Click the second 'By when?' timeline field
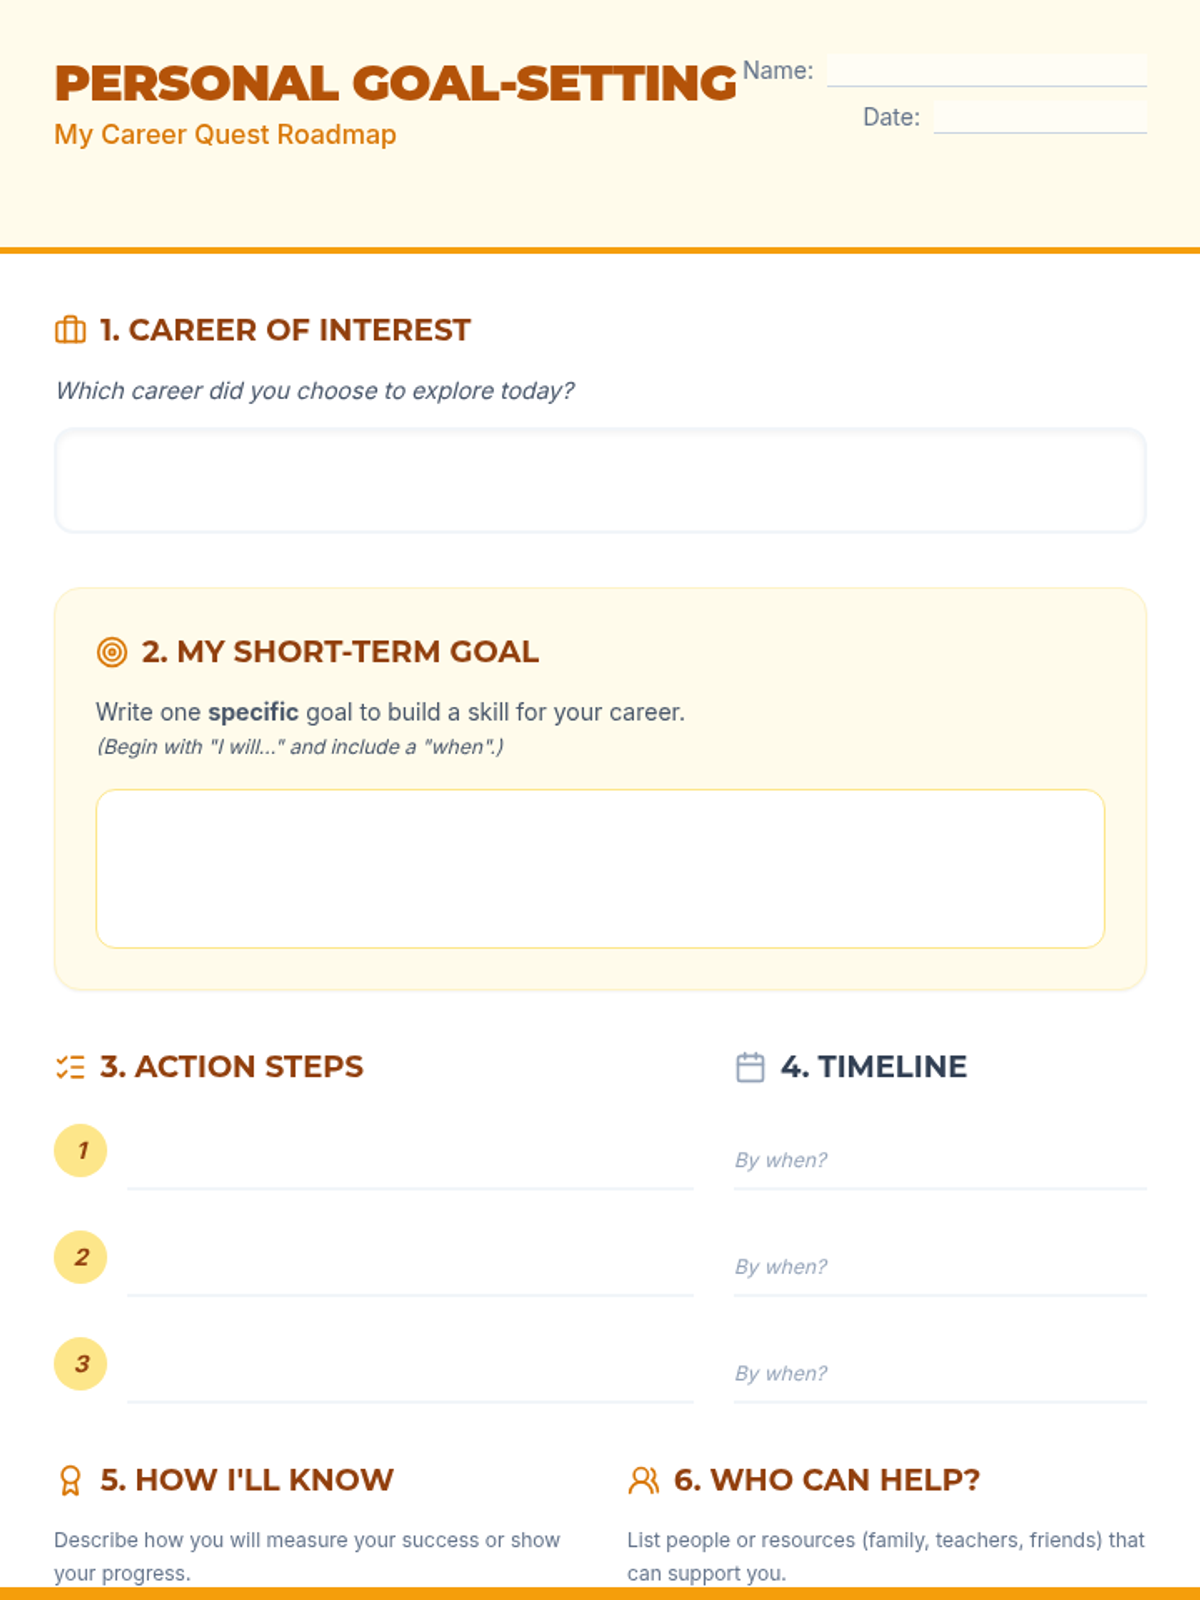1200x1600 pixels. click(940, 1267)
